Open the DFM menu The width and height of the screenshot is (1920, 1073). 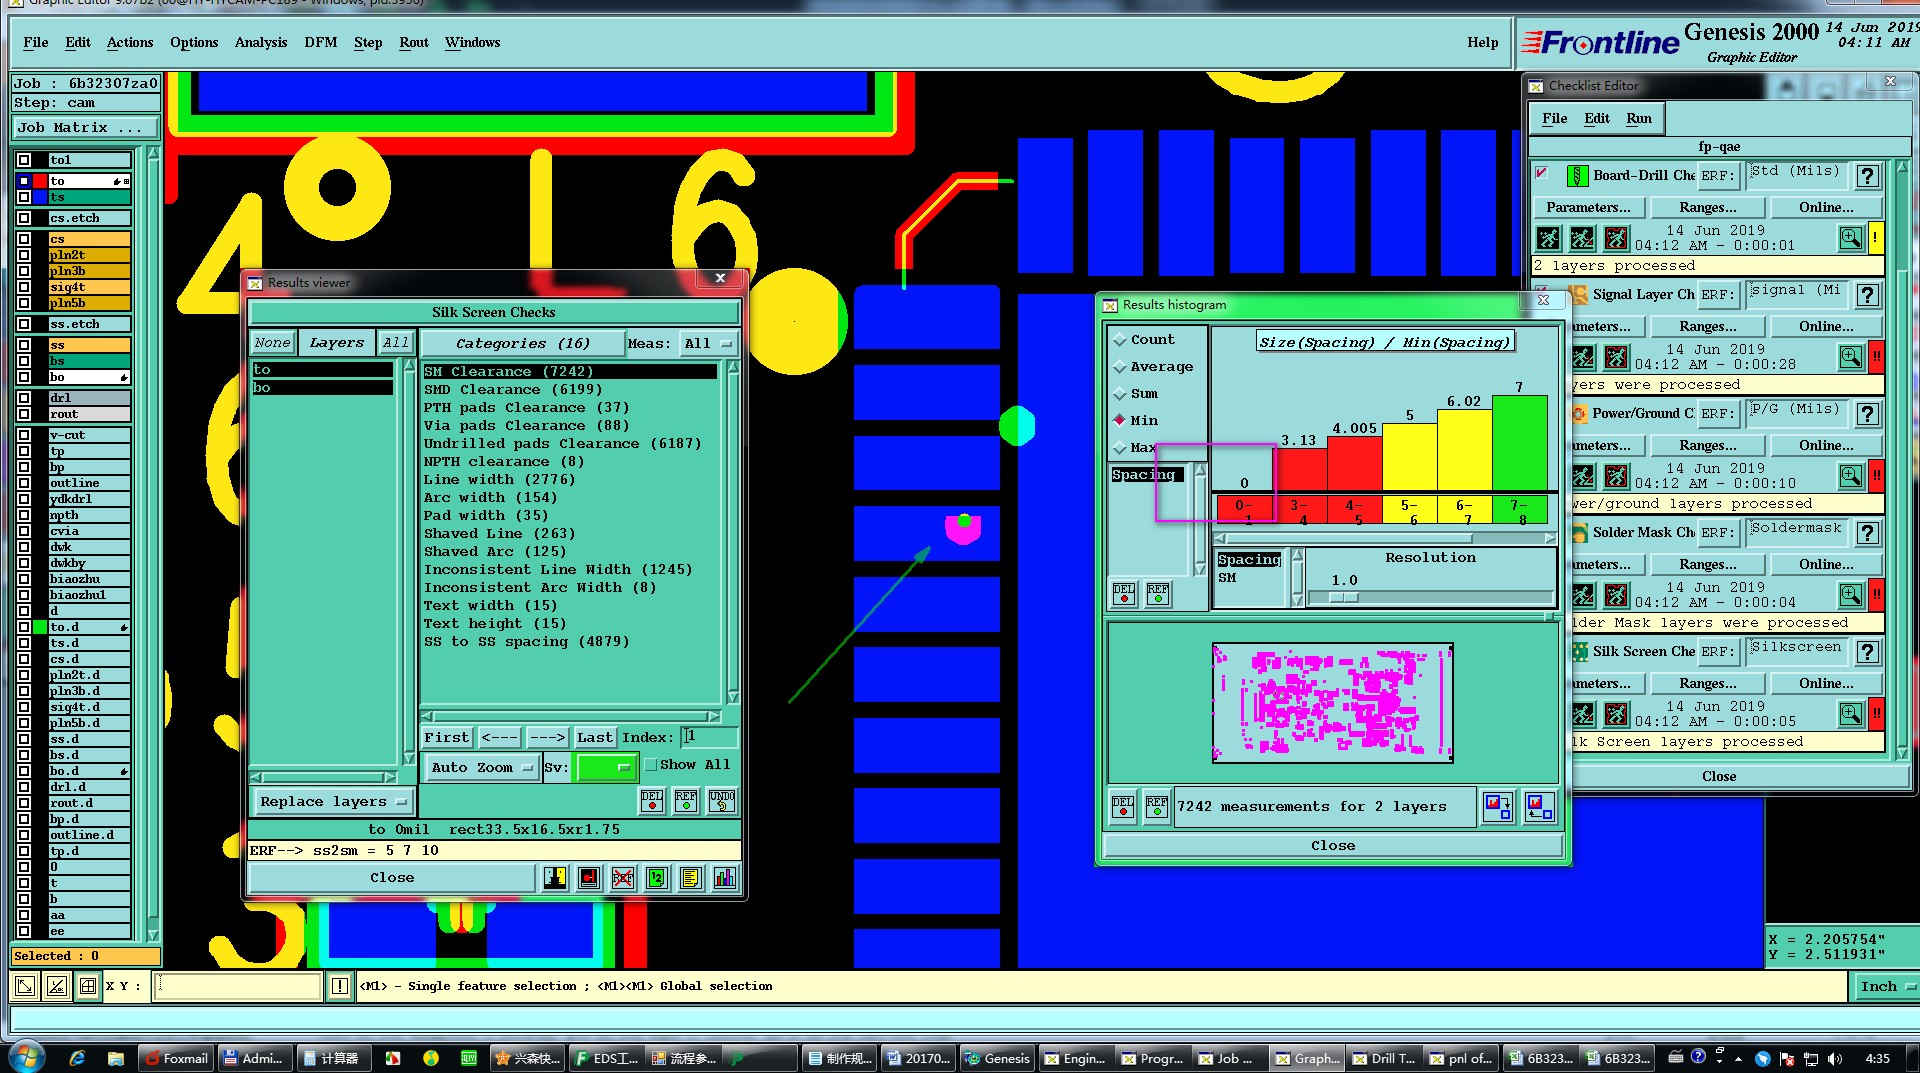tap(321, 42)
